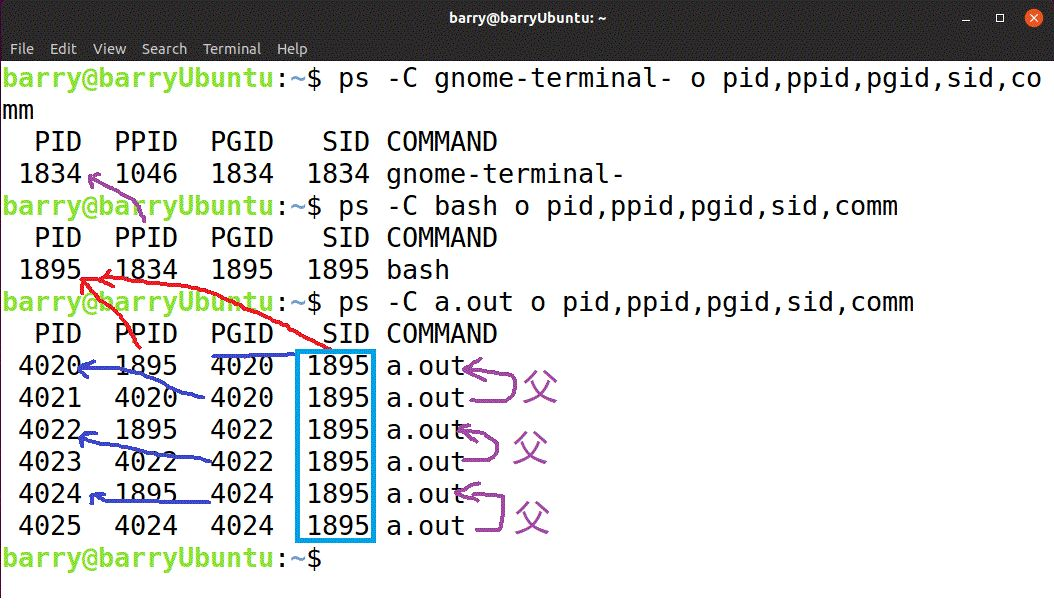The width and height of the screenshot is (1054, 614).
Task: Open the Search menu
Action: 164,49
